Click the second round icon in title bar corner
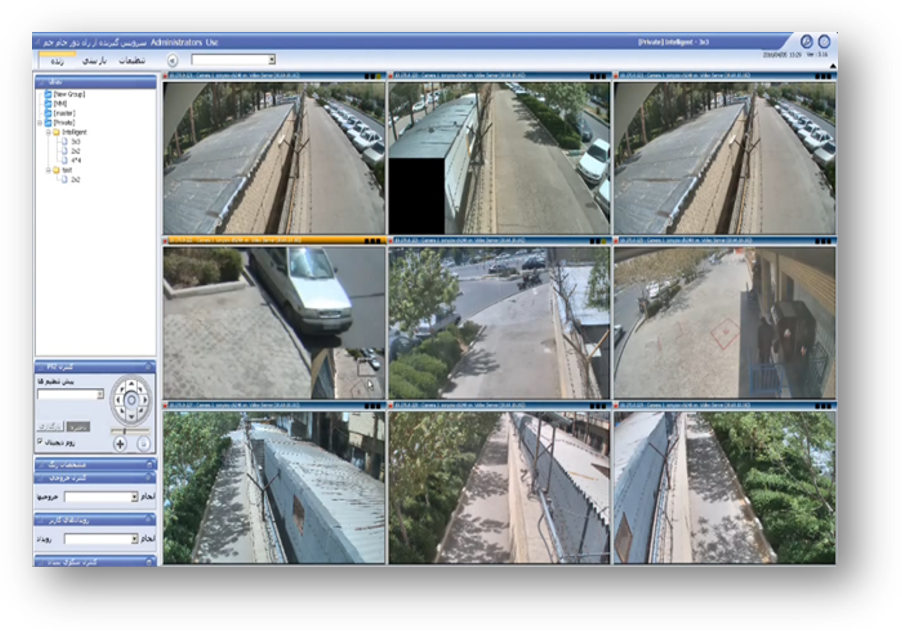Screen dimensions: 902x631 tap(824, 41)
